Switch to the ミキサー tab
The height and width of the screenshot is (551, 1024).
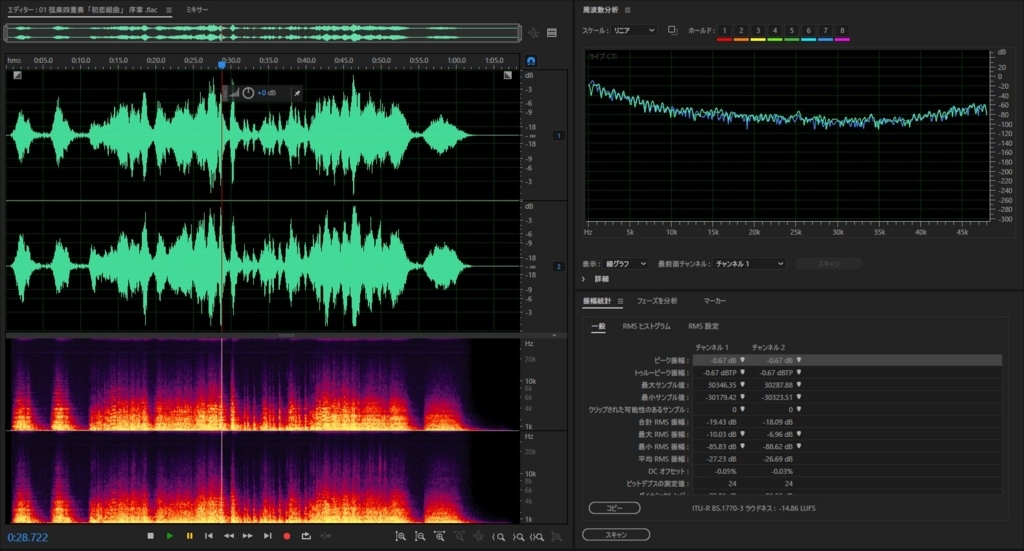click(x=197, y=10)
